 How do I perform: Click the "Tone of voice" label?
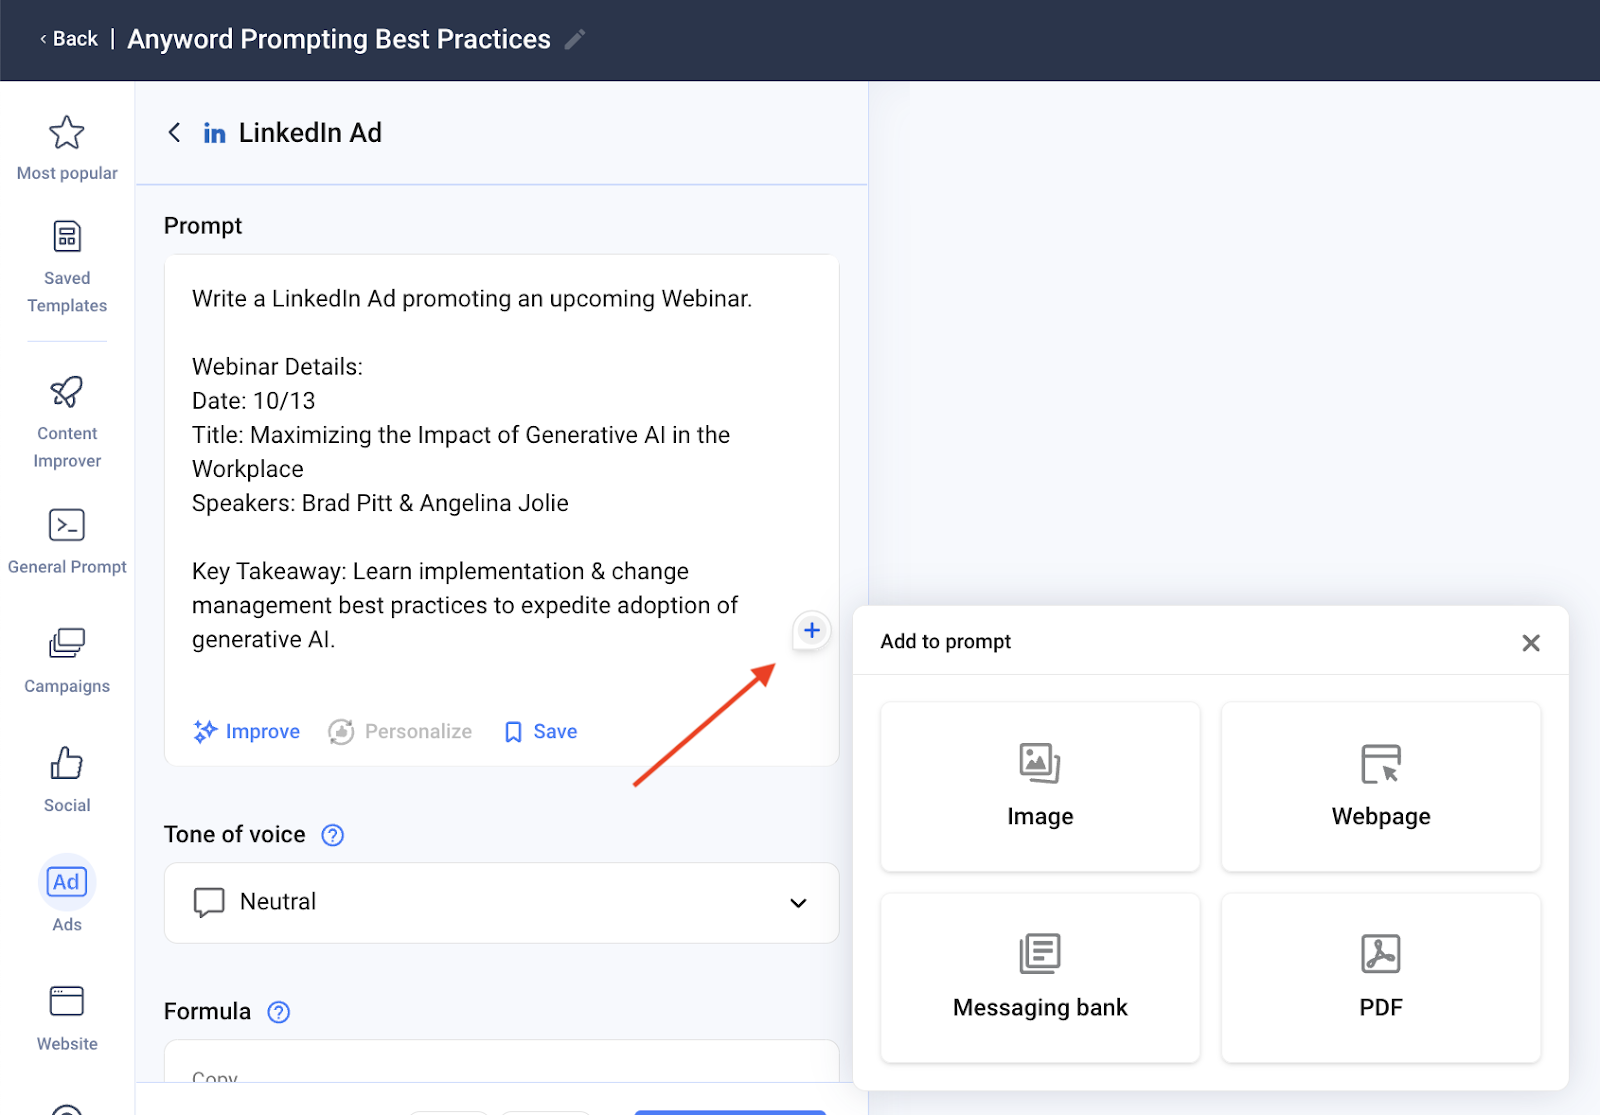pos(235,834)
